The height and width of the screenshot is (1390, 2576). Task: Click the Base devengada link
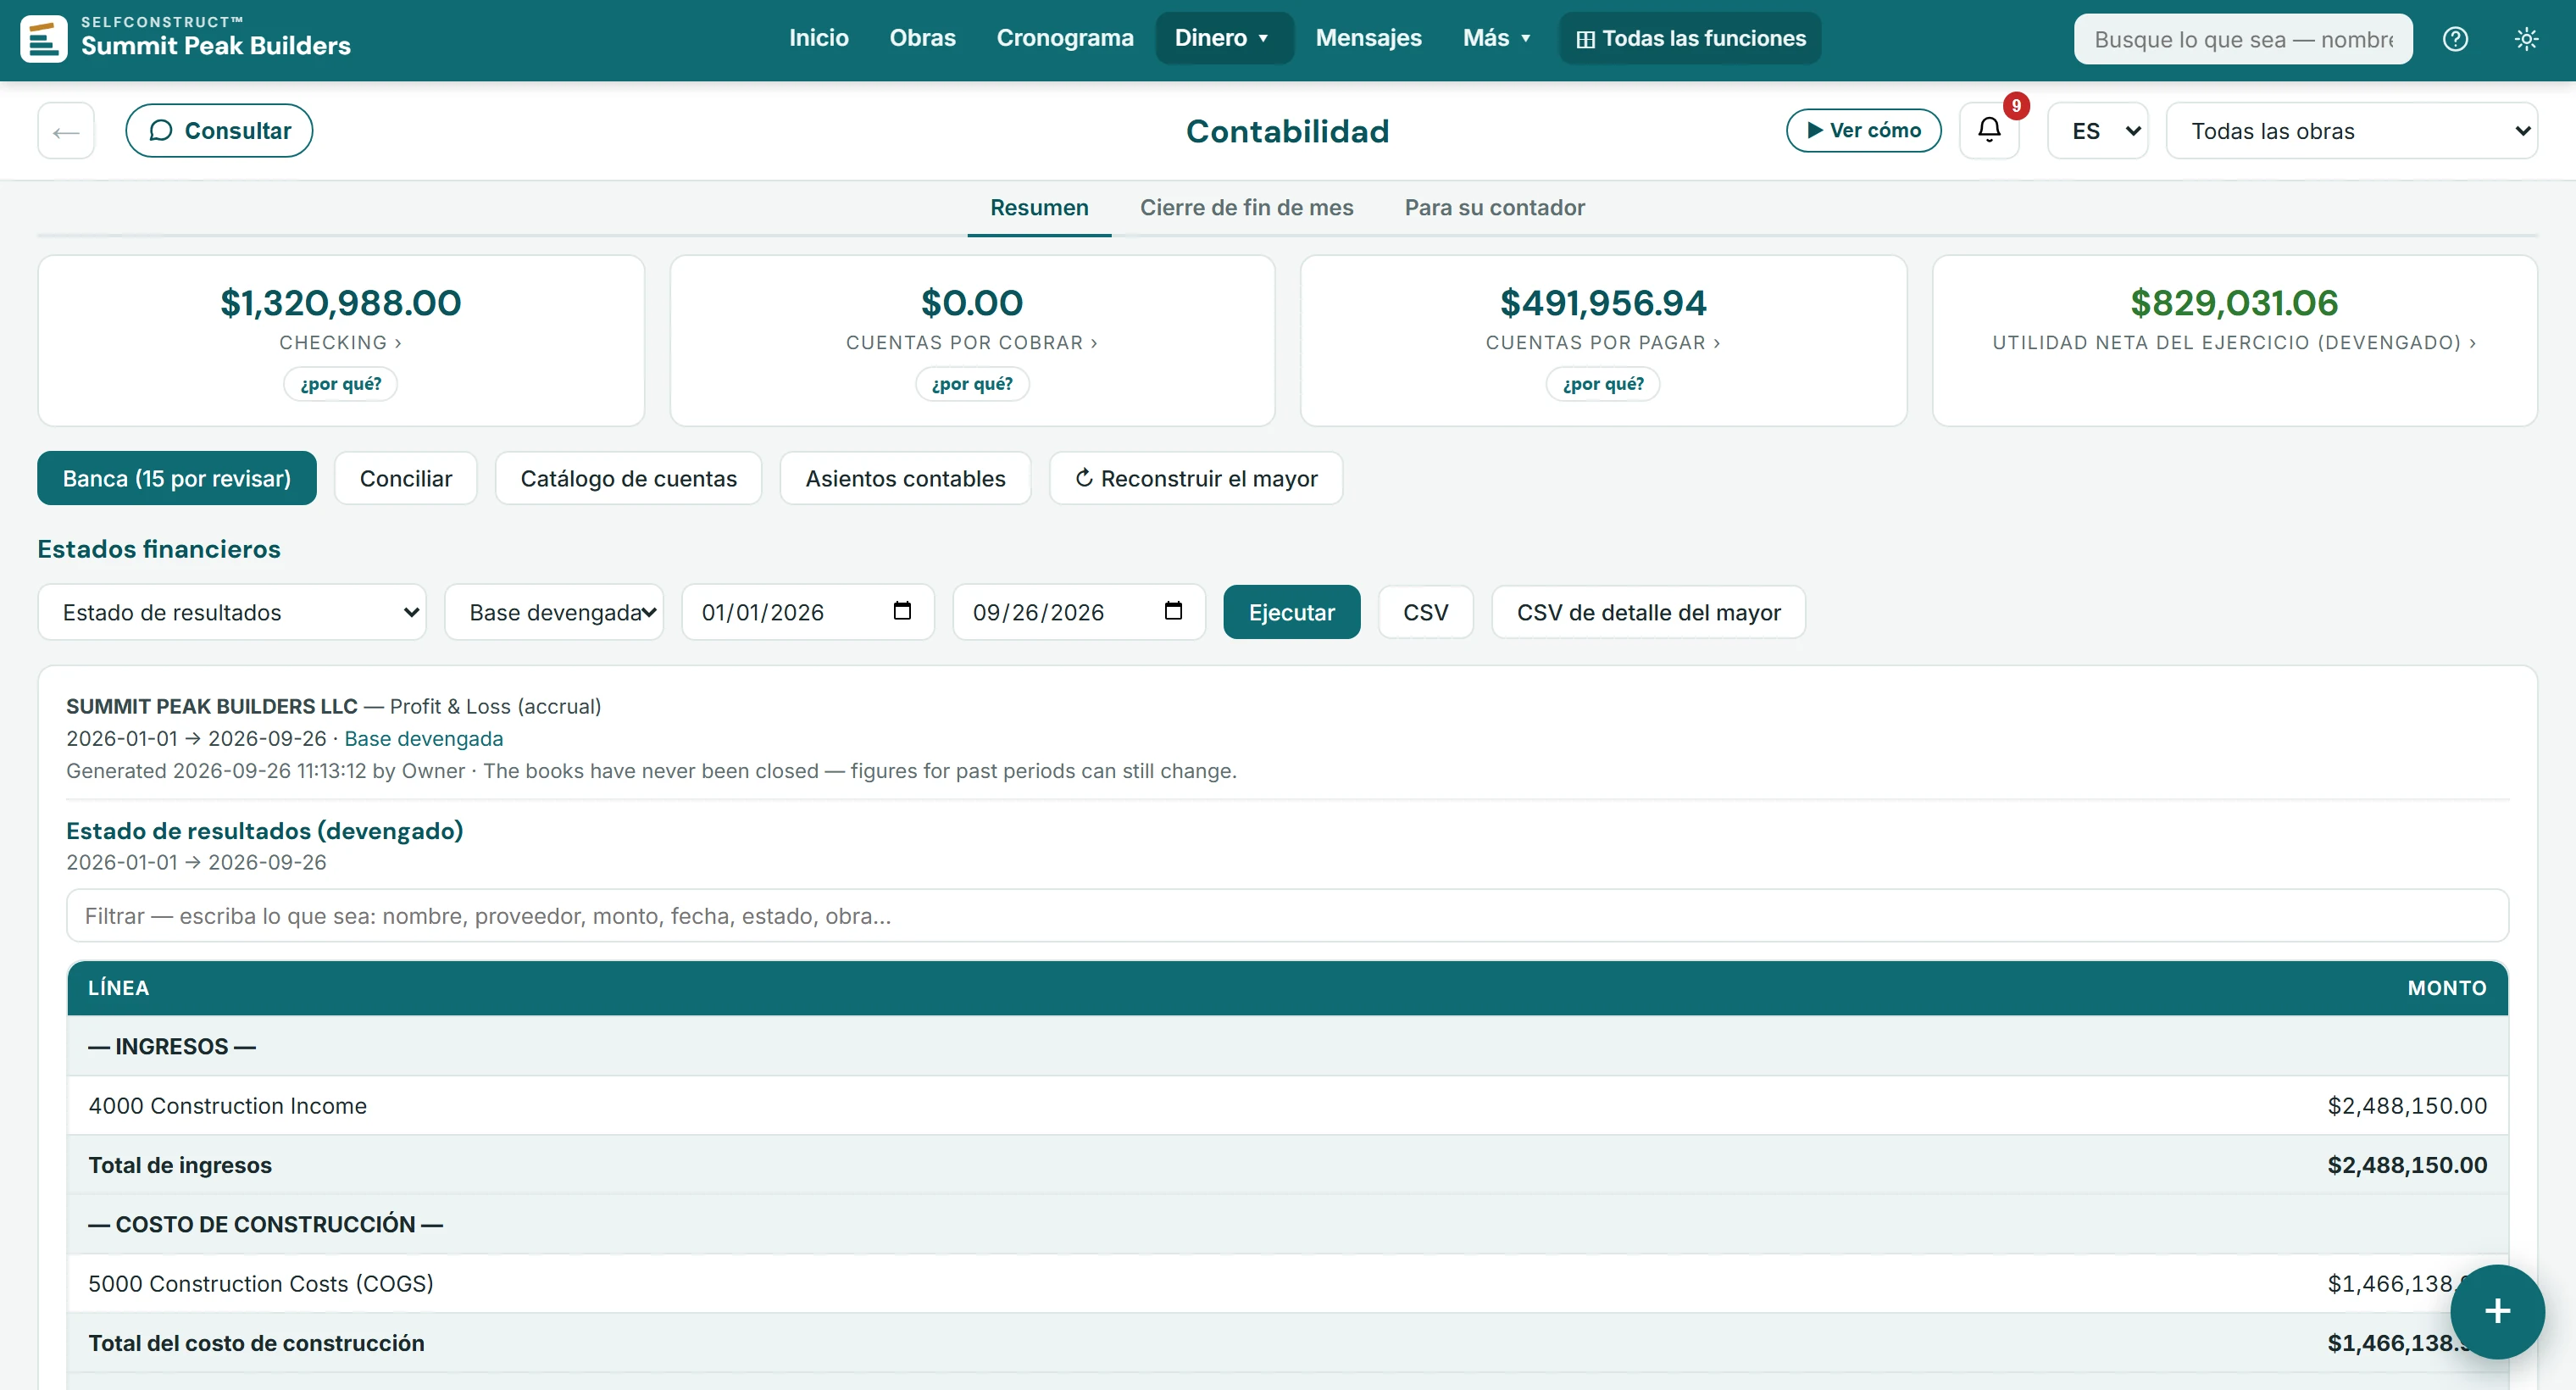click(x=423, y=738)
